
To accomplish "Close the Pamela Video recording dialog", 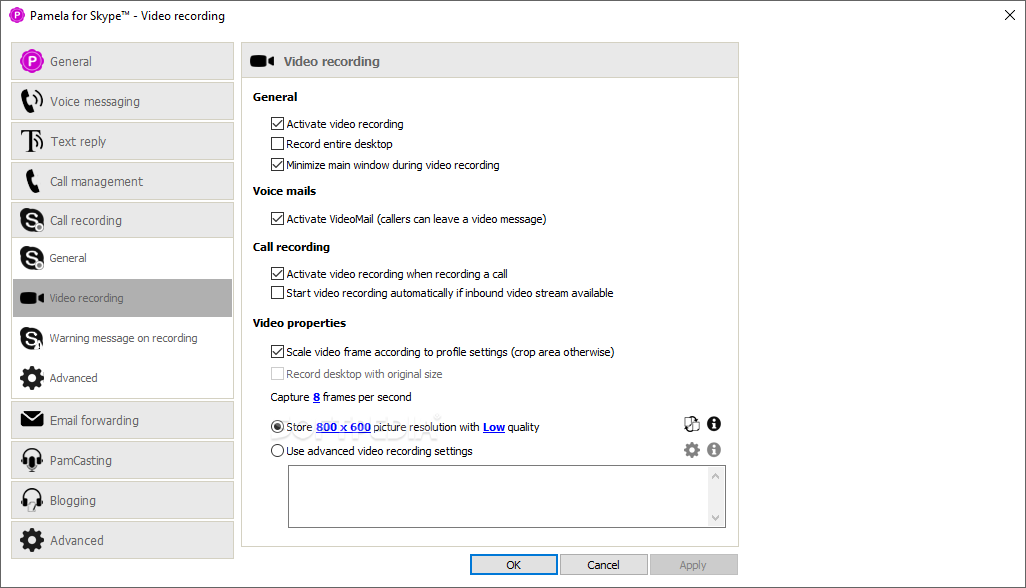I will (1010, 15).
